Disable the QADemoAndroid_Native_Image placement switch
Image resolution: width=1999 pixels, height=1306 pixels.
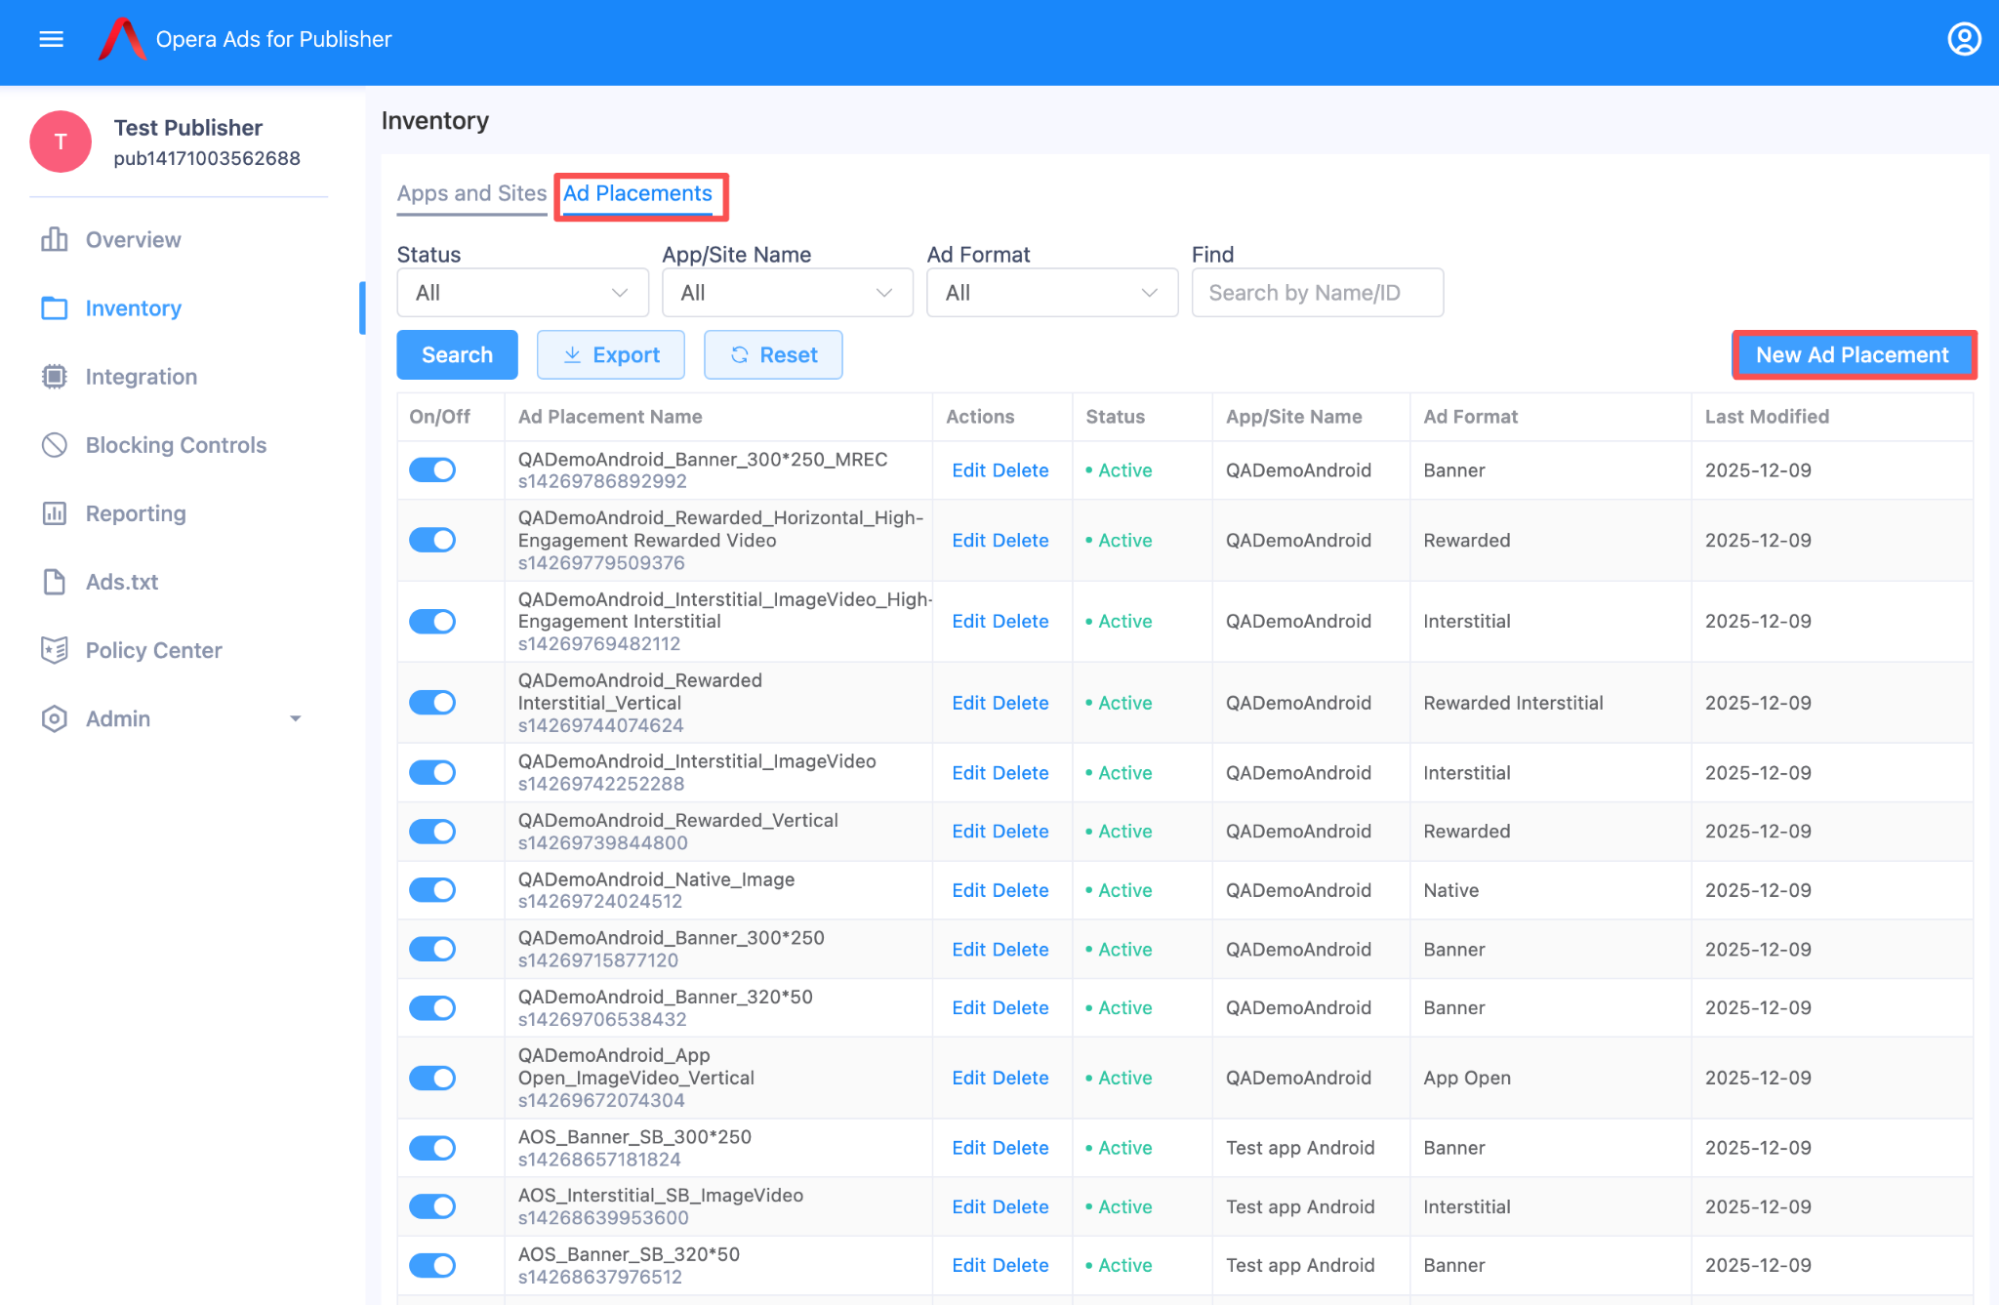432,890
